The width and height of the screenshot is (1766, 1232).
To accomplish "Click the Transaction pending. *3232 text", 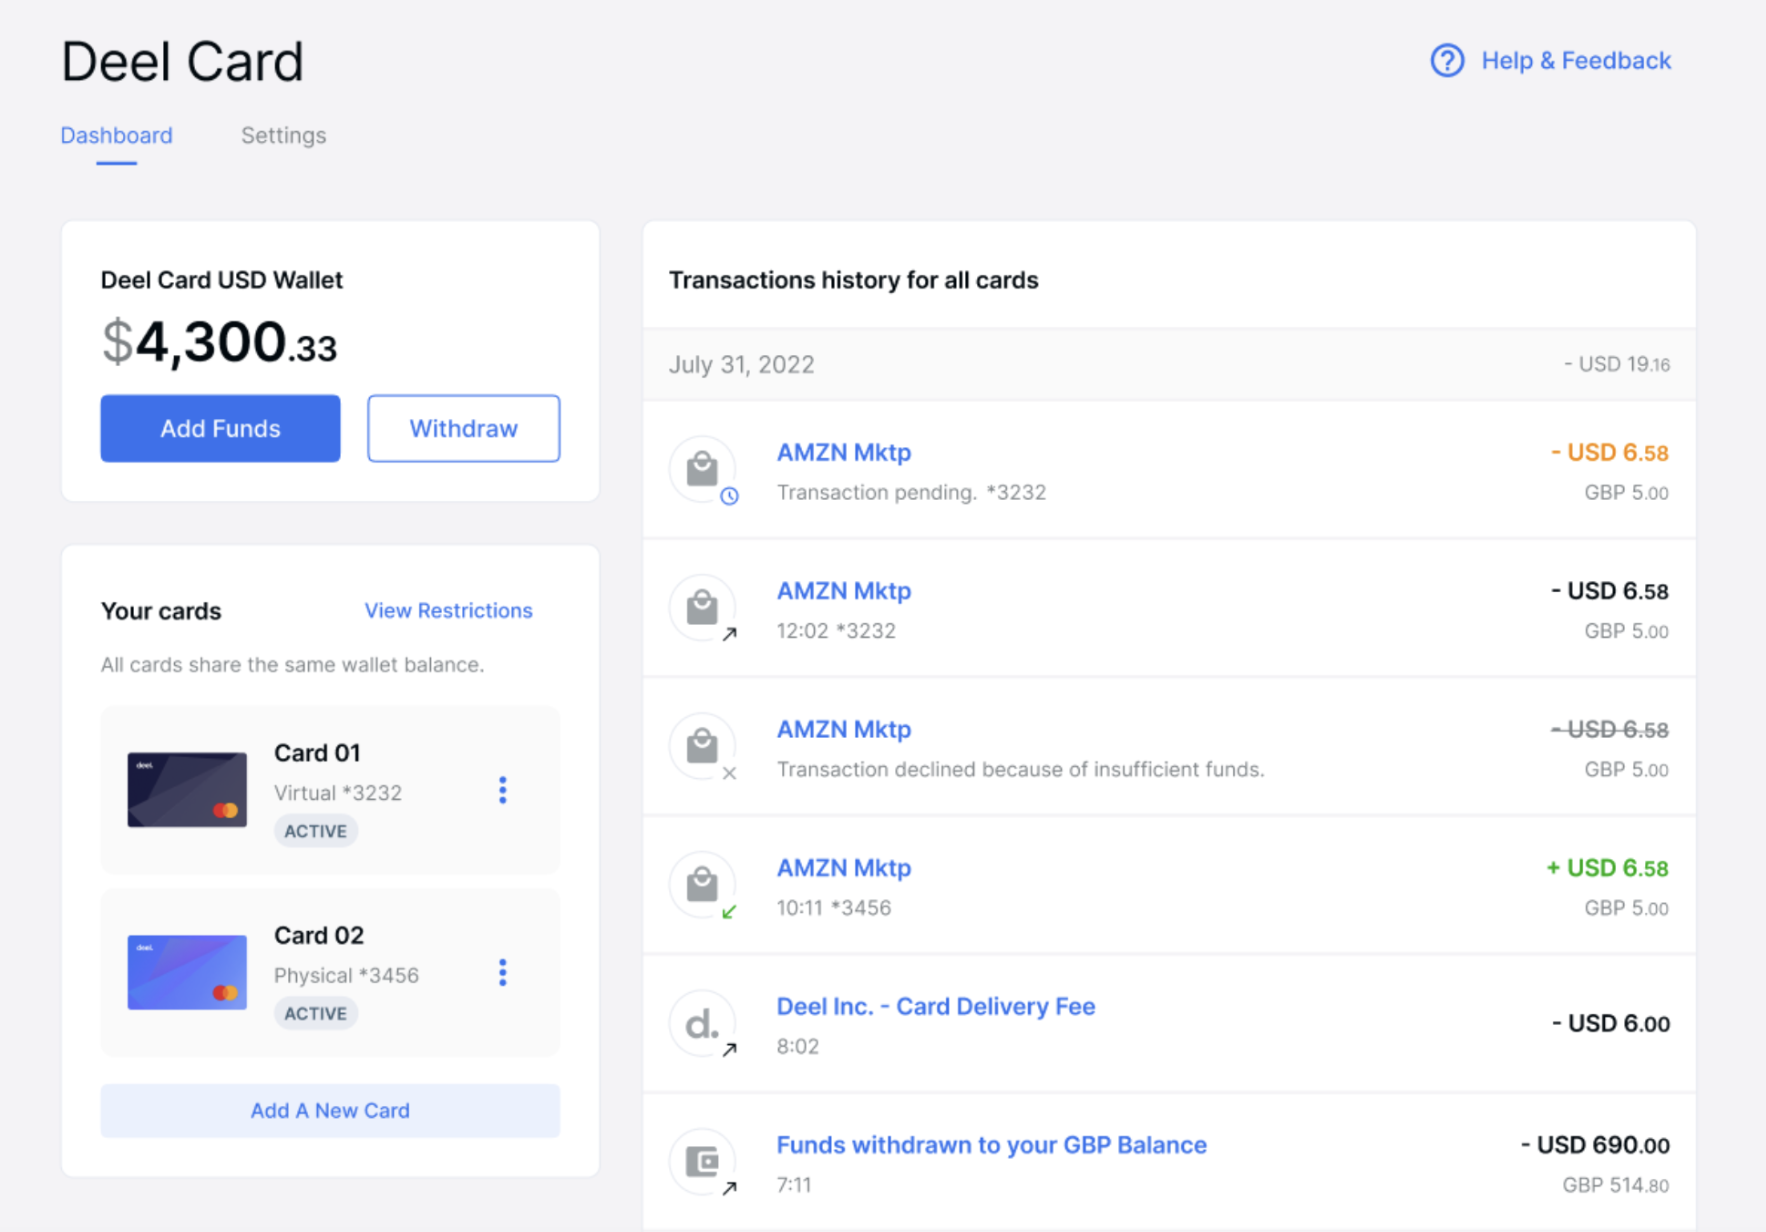I will [911, 492].
